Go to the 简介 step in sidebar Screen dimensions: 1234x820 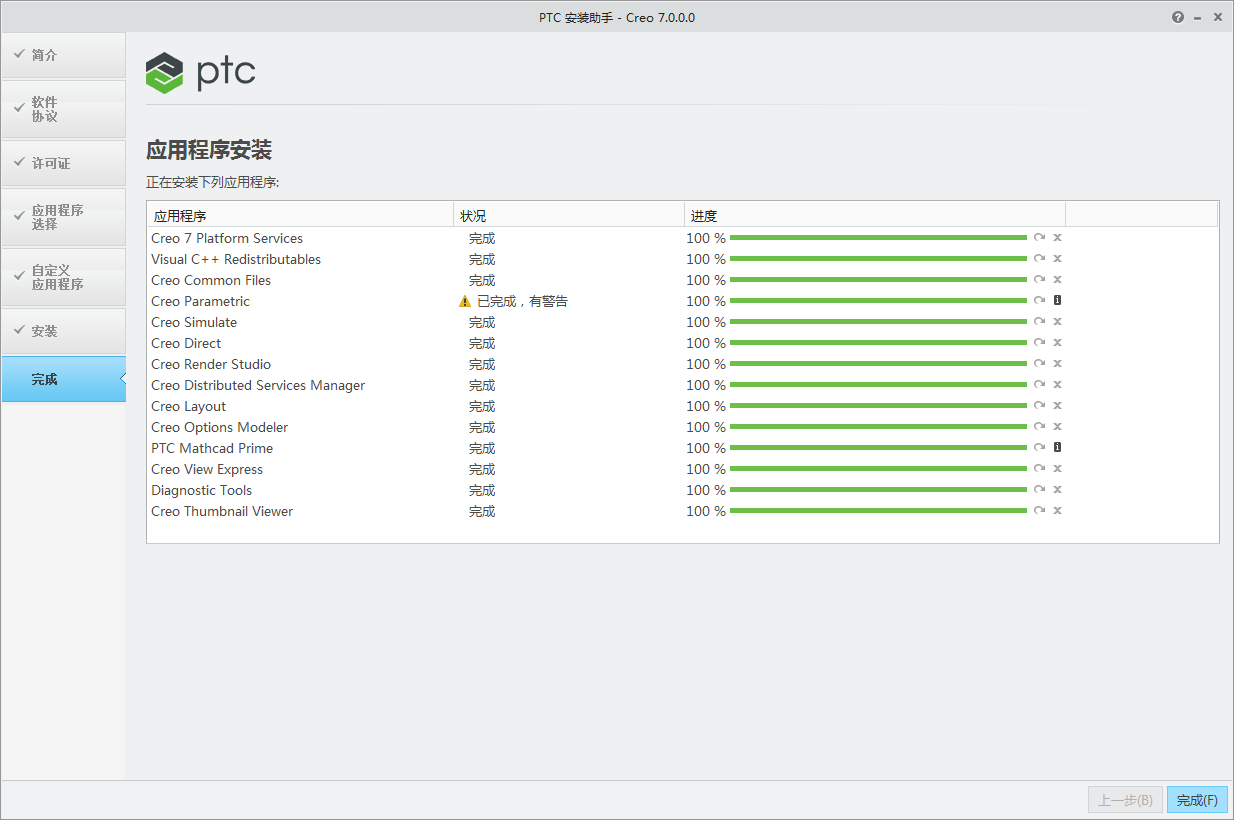[x=63, y=55]
